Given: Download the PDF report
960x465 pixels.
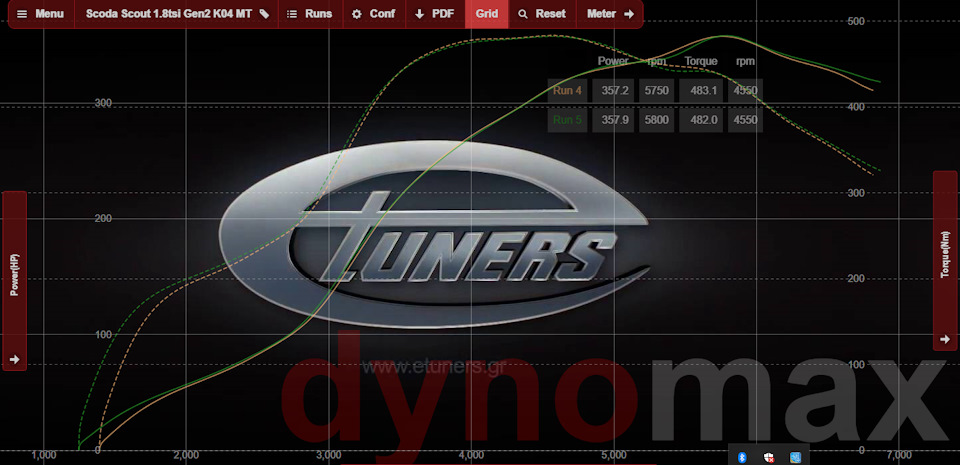Looking at the screenshot, I should point(435,14).
